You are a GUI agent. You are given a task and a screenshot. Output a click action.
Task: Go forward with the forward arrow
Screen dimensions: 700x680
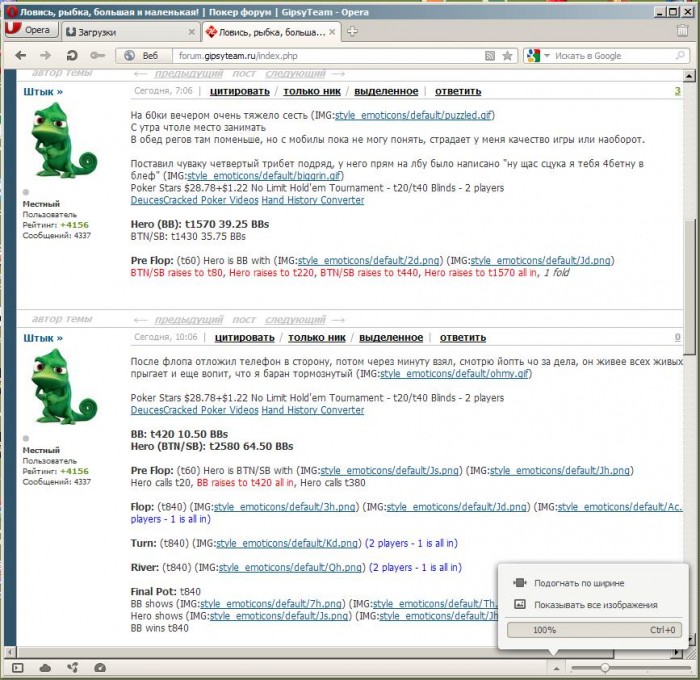pos(46,55)
